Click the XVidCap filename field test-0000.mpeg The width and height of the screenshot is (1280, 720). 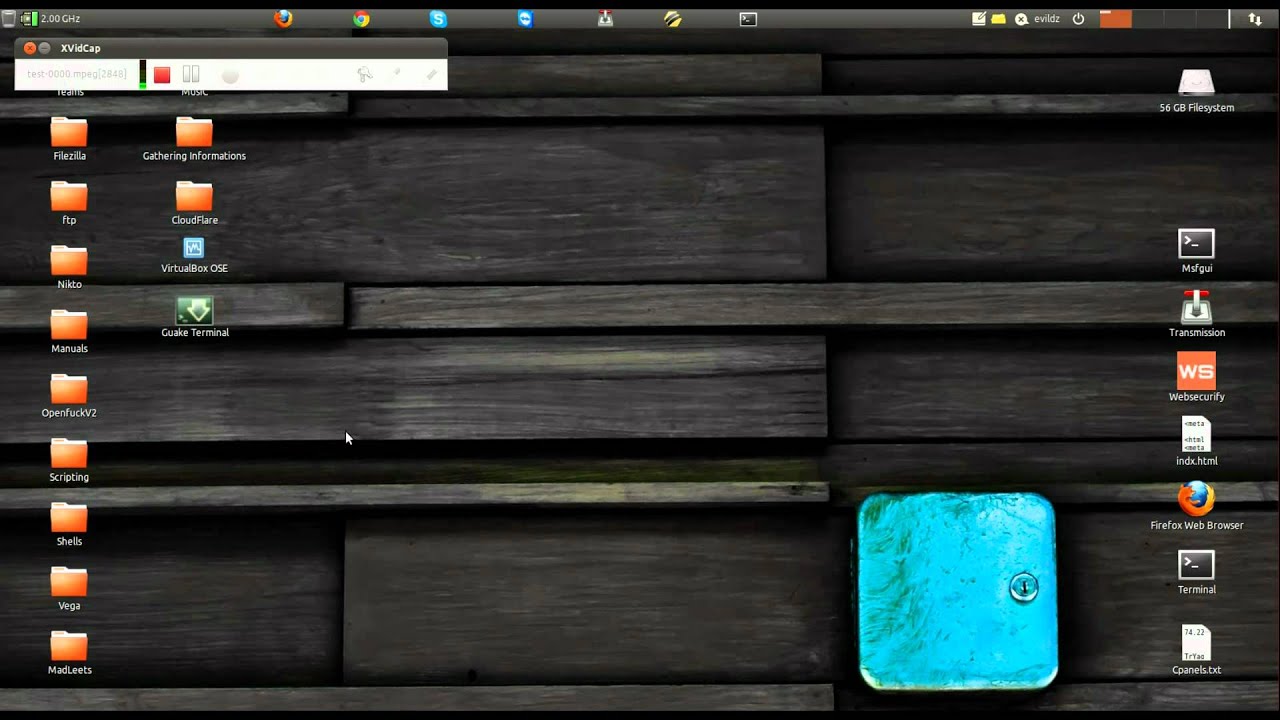coord(77,74)
